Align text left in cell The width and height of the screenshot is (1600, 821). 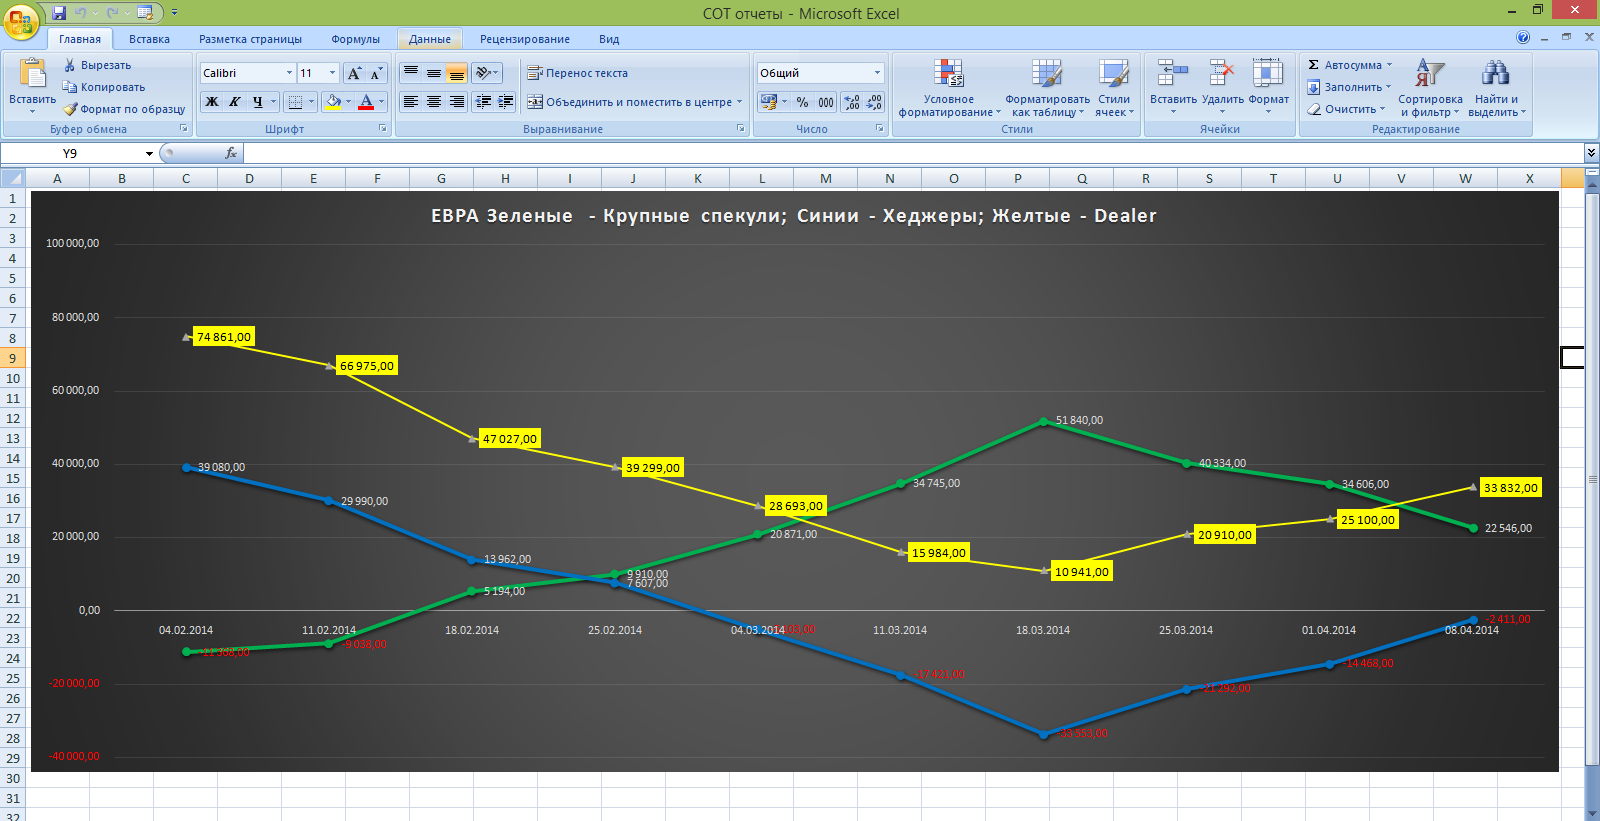411,102
